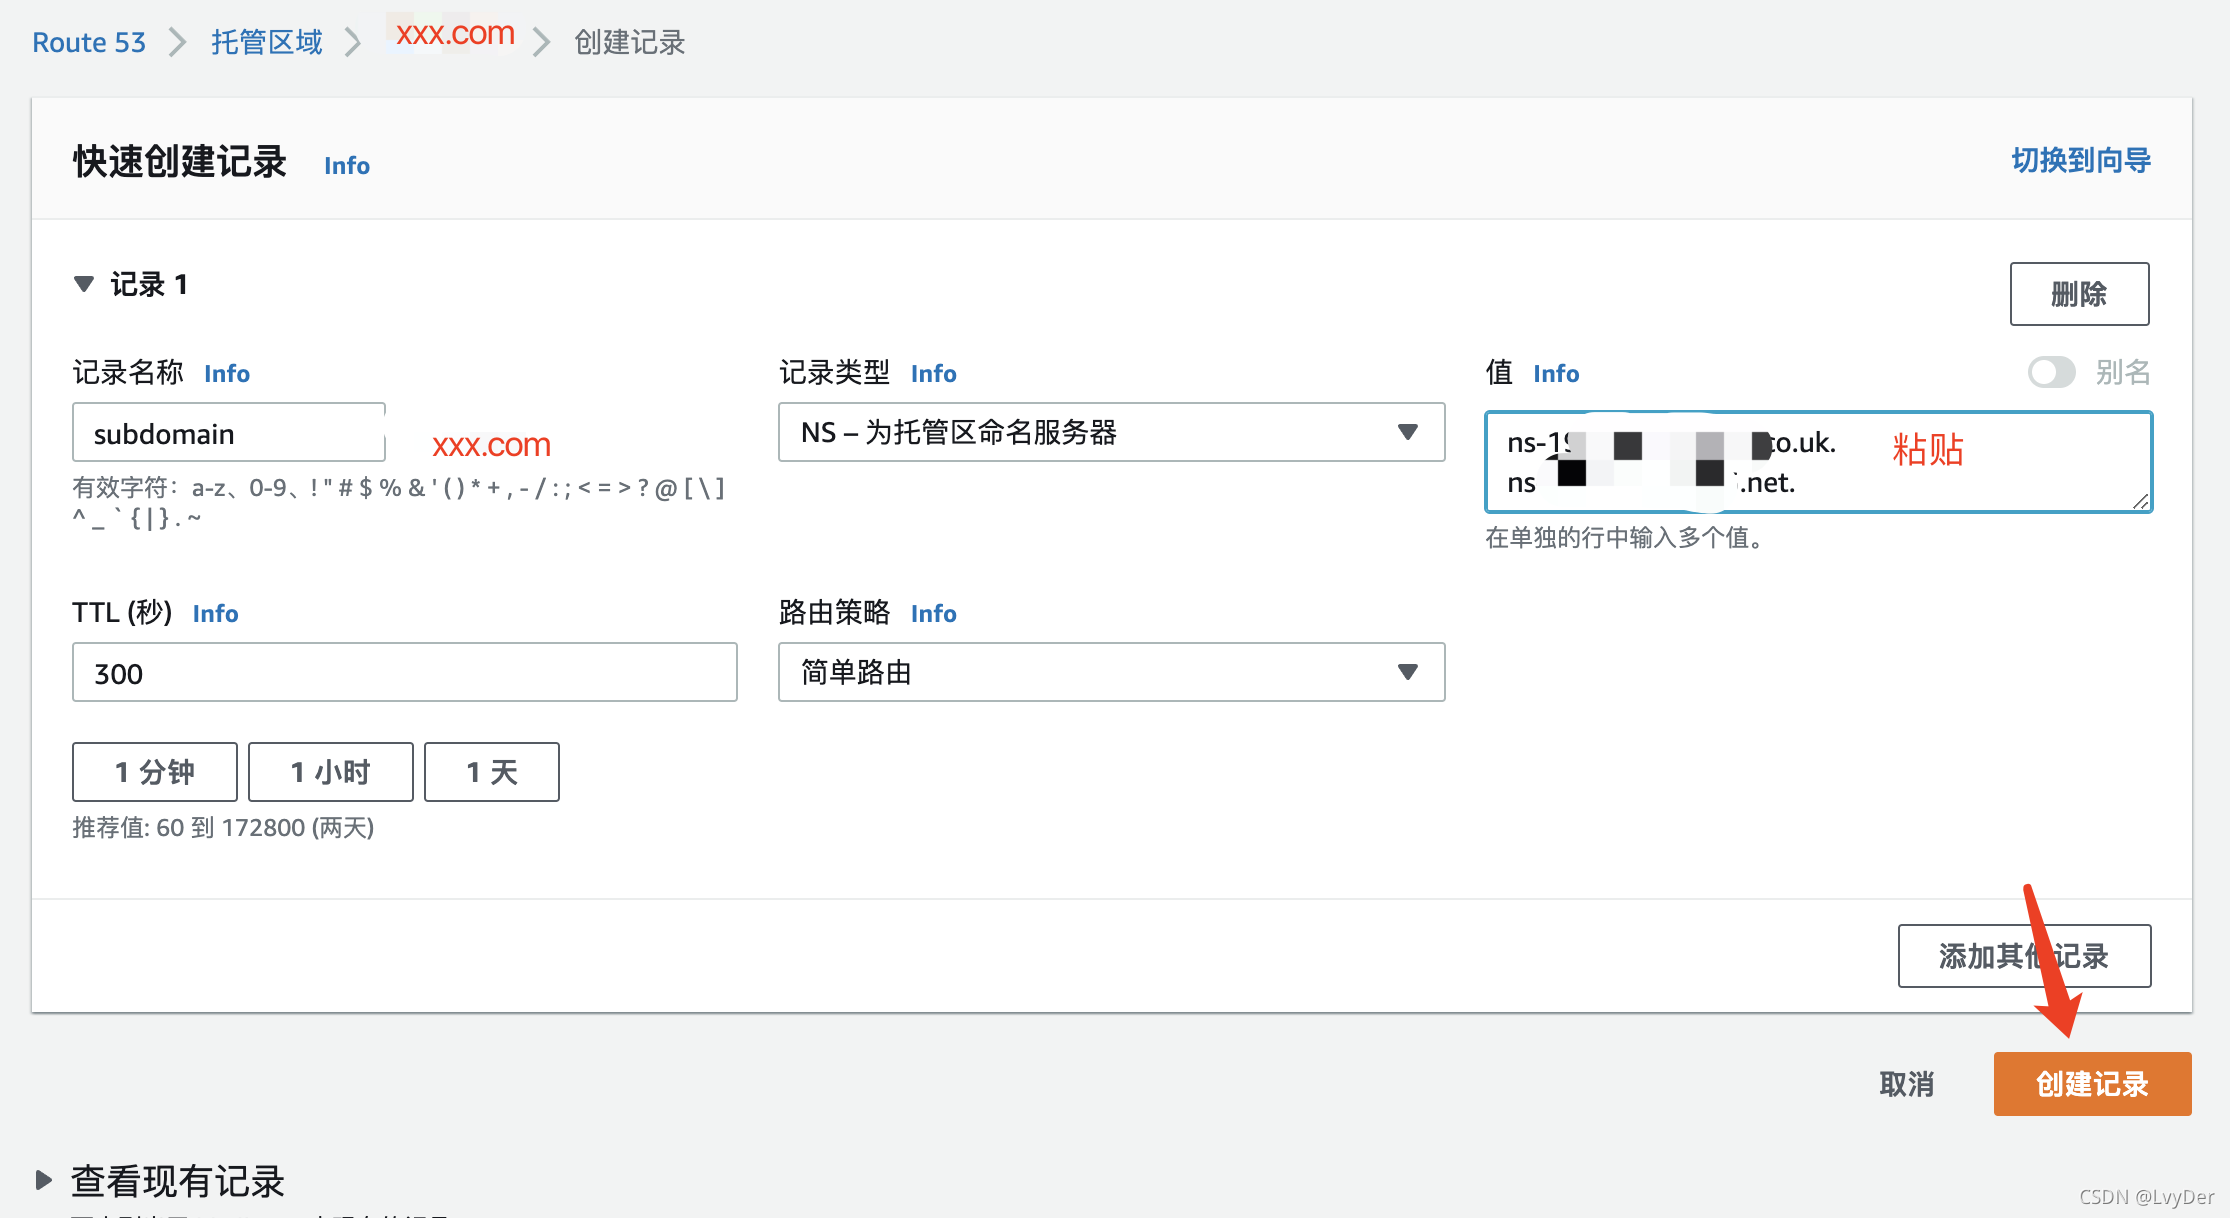This screenshot has width=2230, height=1218.
Task: Open 托管区域 breadcrumb link
Action: coord(267,43)
